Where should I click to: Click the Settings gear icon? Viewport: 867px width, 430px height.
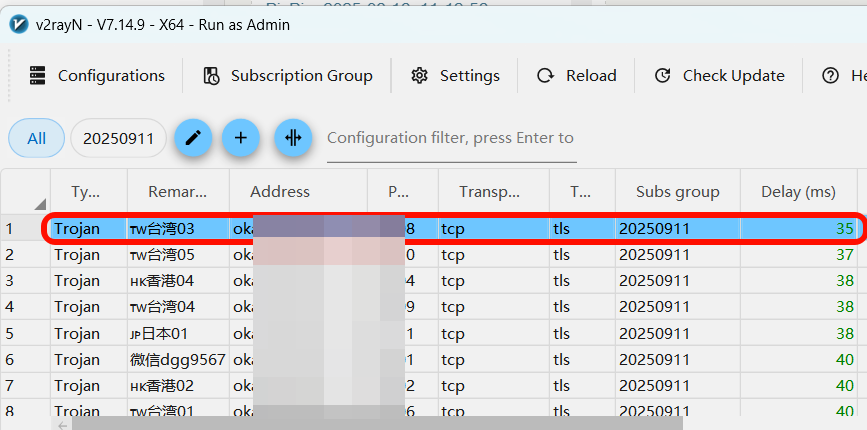[419, 76]
